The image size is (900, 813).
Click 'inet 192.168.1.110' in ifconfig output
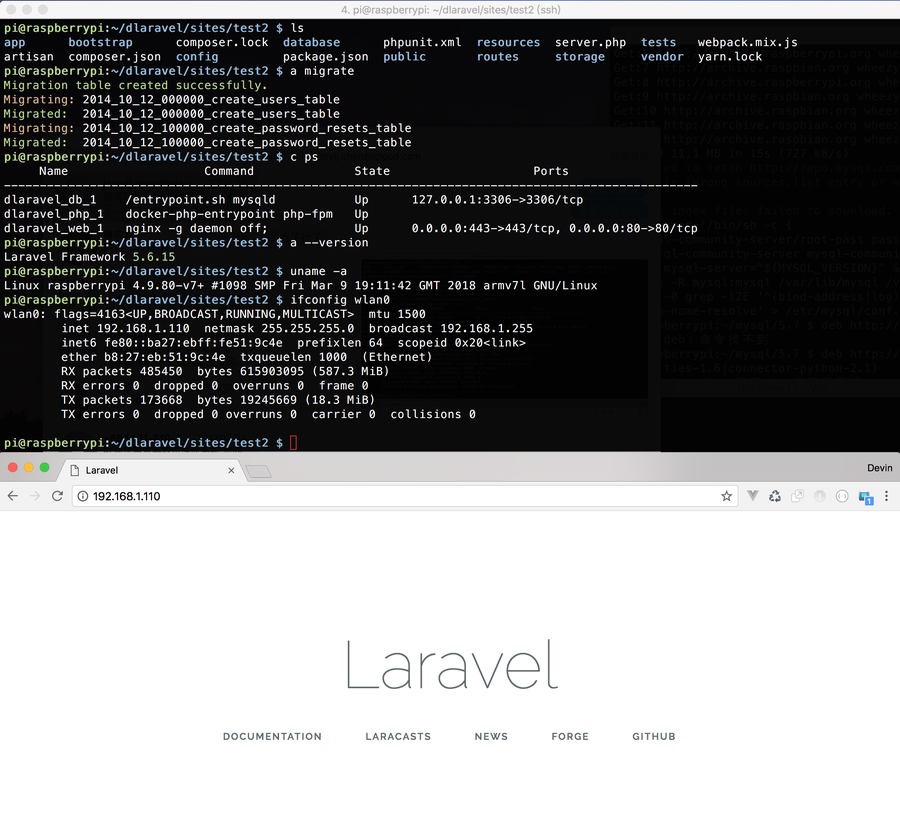(x=125, y=328)
